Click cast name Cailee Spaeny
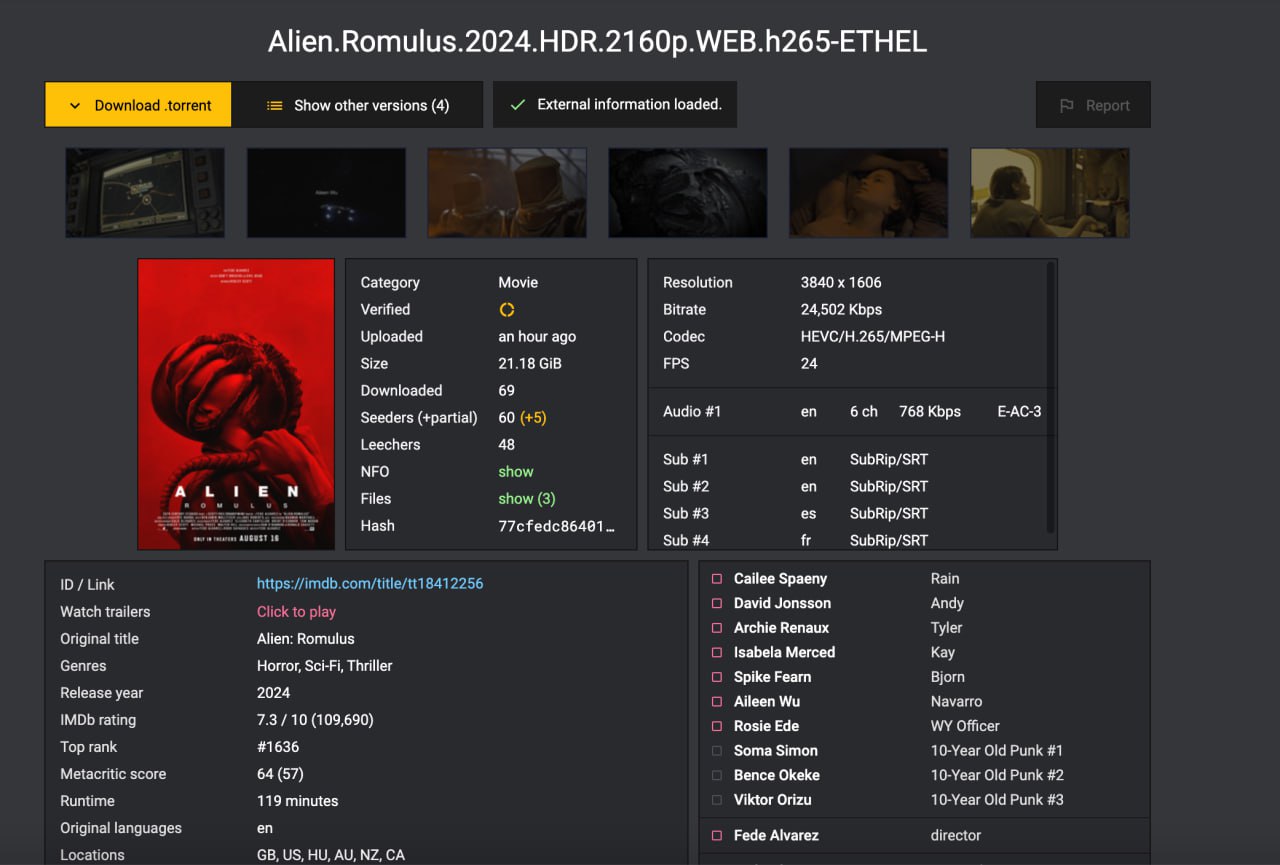Image resolution: width=1280 pixels, height=865 pixels. (780, 579)
